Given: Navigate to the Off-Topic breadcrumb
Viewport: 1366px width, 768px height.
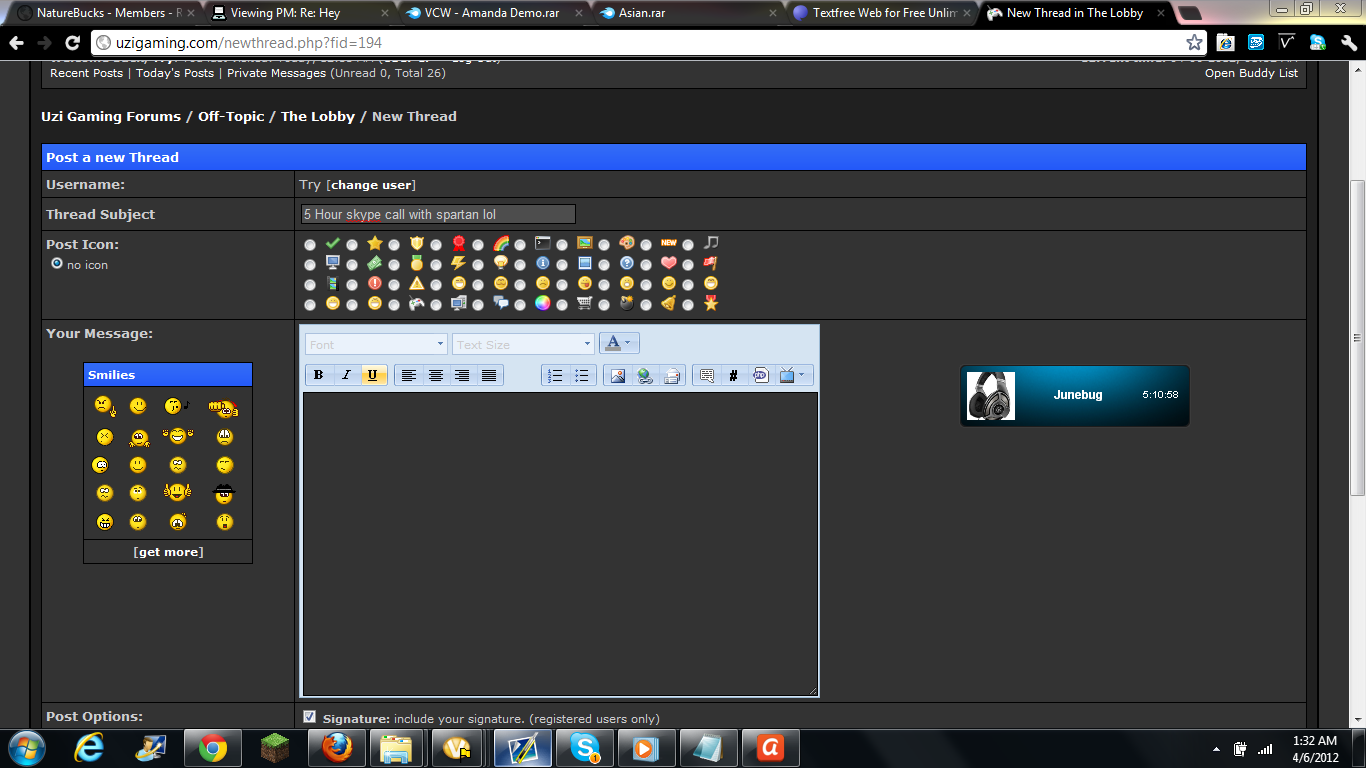Looking at the screenshot, I should pos(231,116).
